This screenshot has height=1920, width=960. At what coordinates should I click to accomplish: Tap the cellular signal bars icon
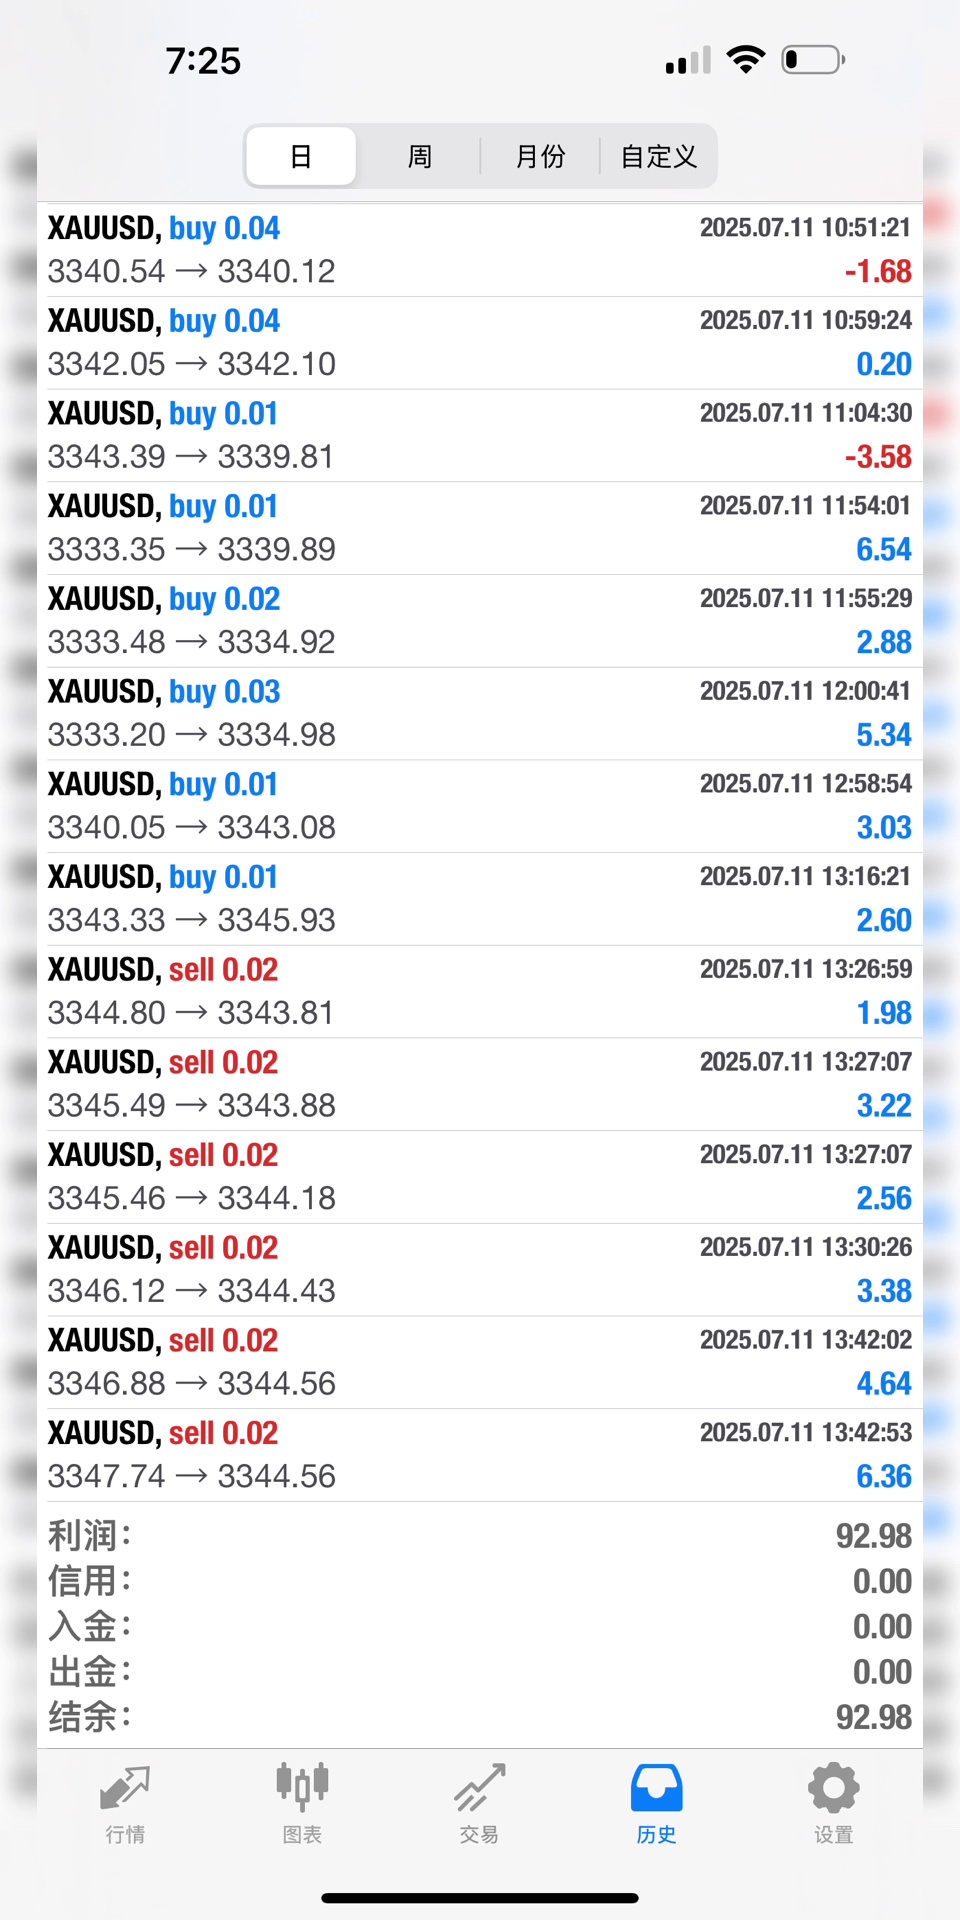(688, 61)
